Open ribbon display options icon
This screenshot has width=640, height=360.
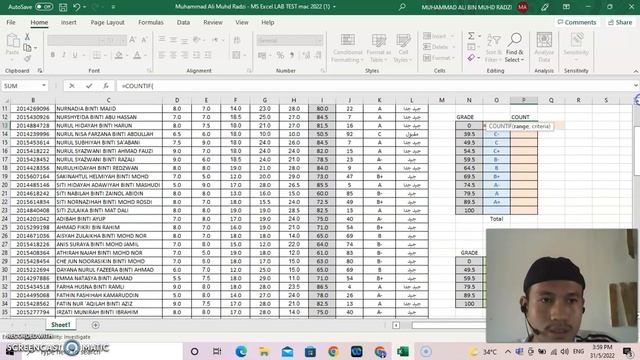click(566, 7)
